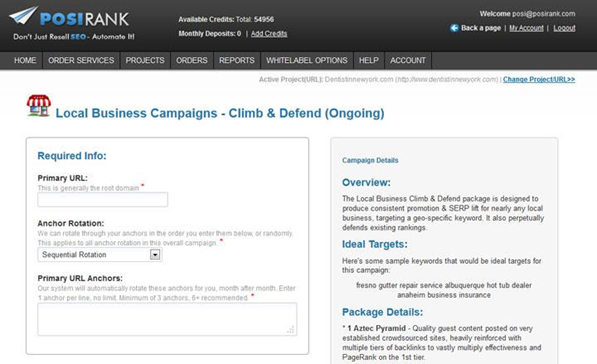Go to the PROJECTS menu item
Viewport: 597px width, 364px height.
pos(145,61)
